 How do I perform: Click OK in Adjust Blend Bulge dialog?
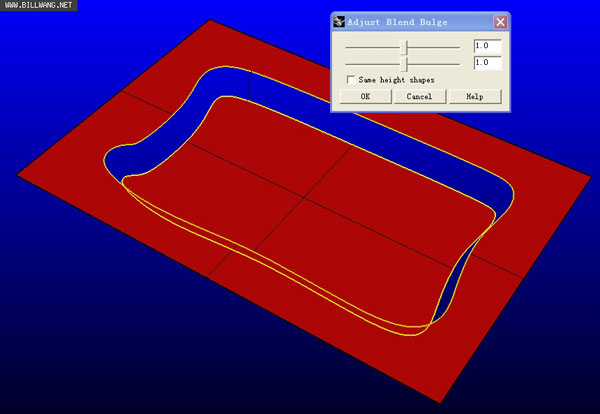point(365,96)
